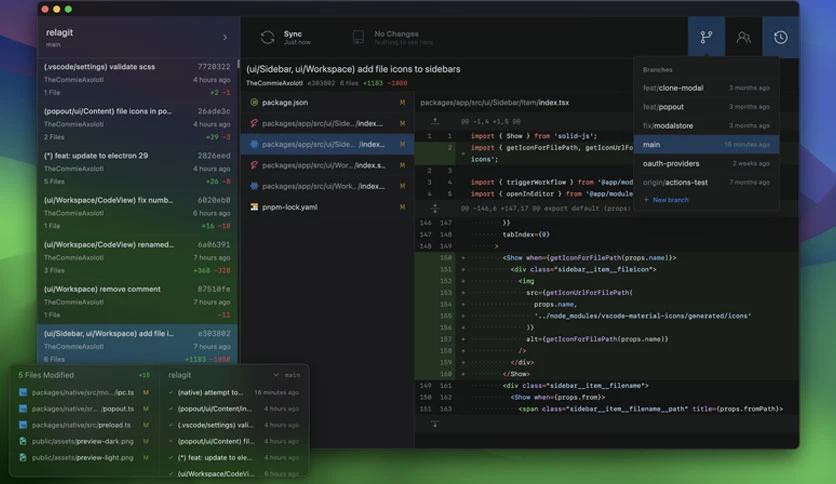This screenshot has width=836, height=484.
Task: Select the main branch entry
Action: pyautogui.click(x=706, y=144)
